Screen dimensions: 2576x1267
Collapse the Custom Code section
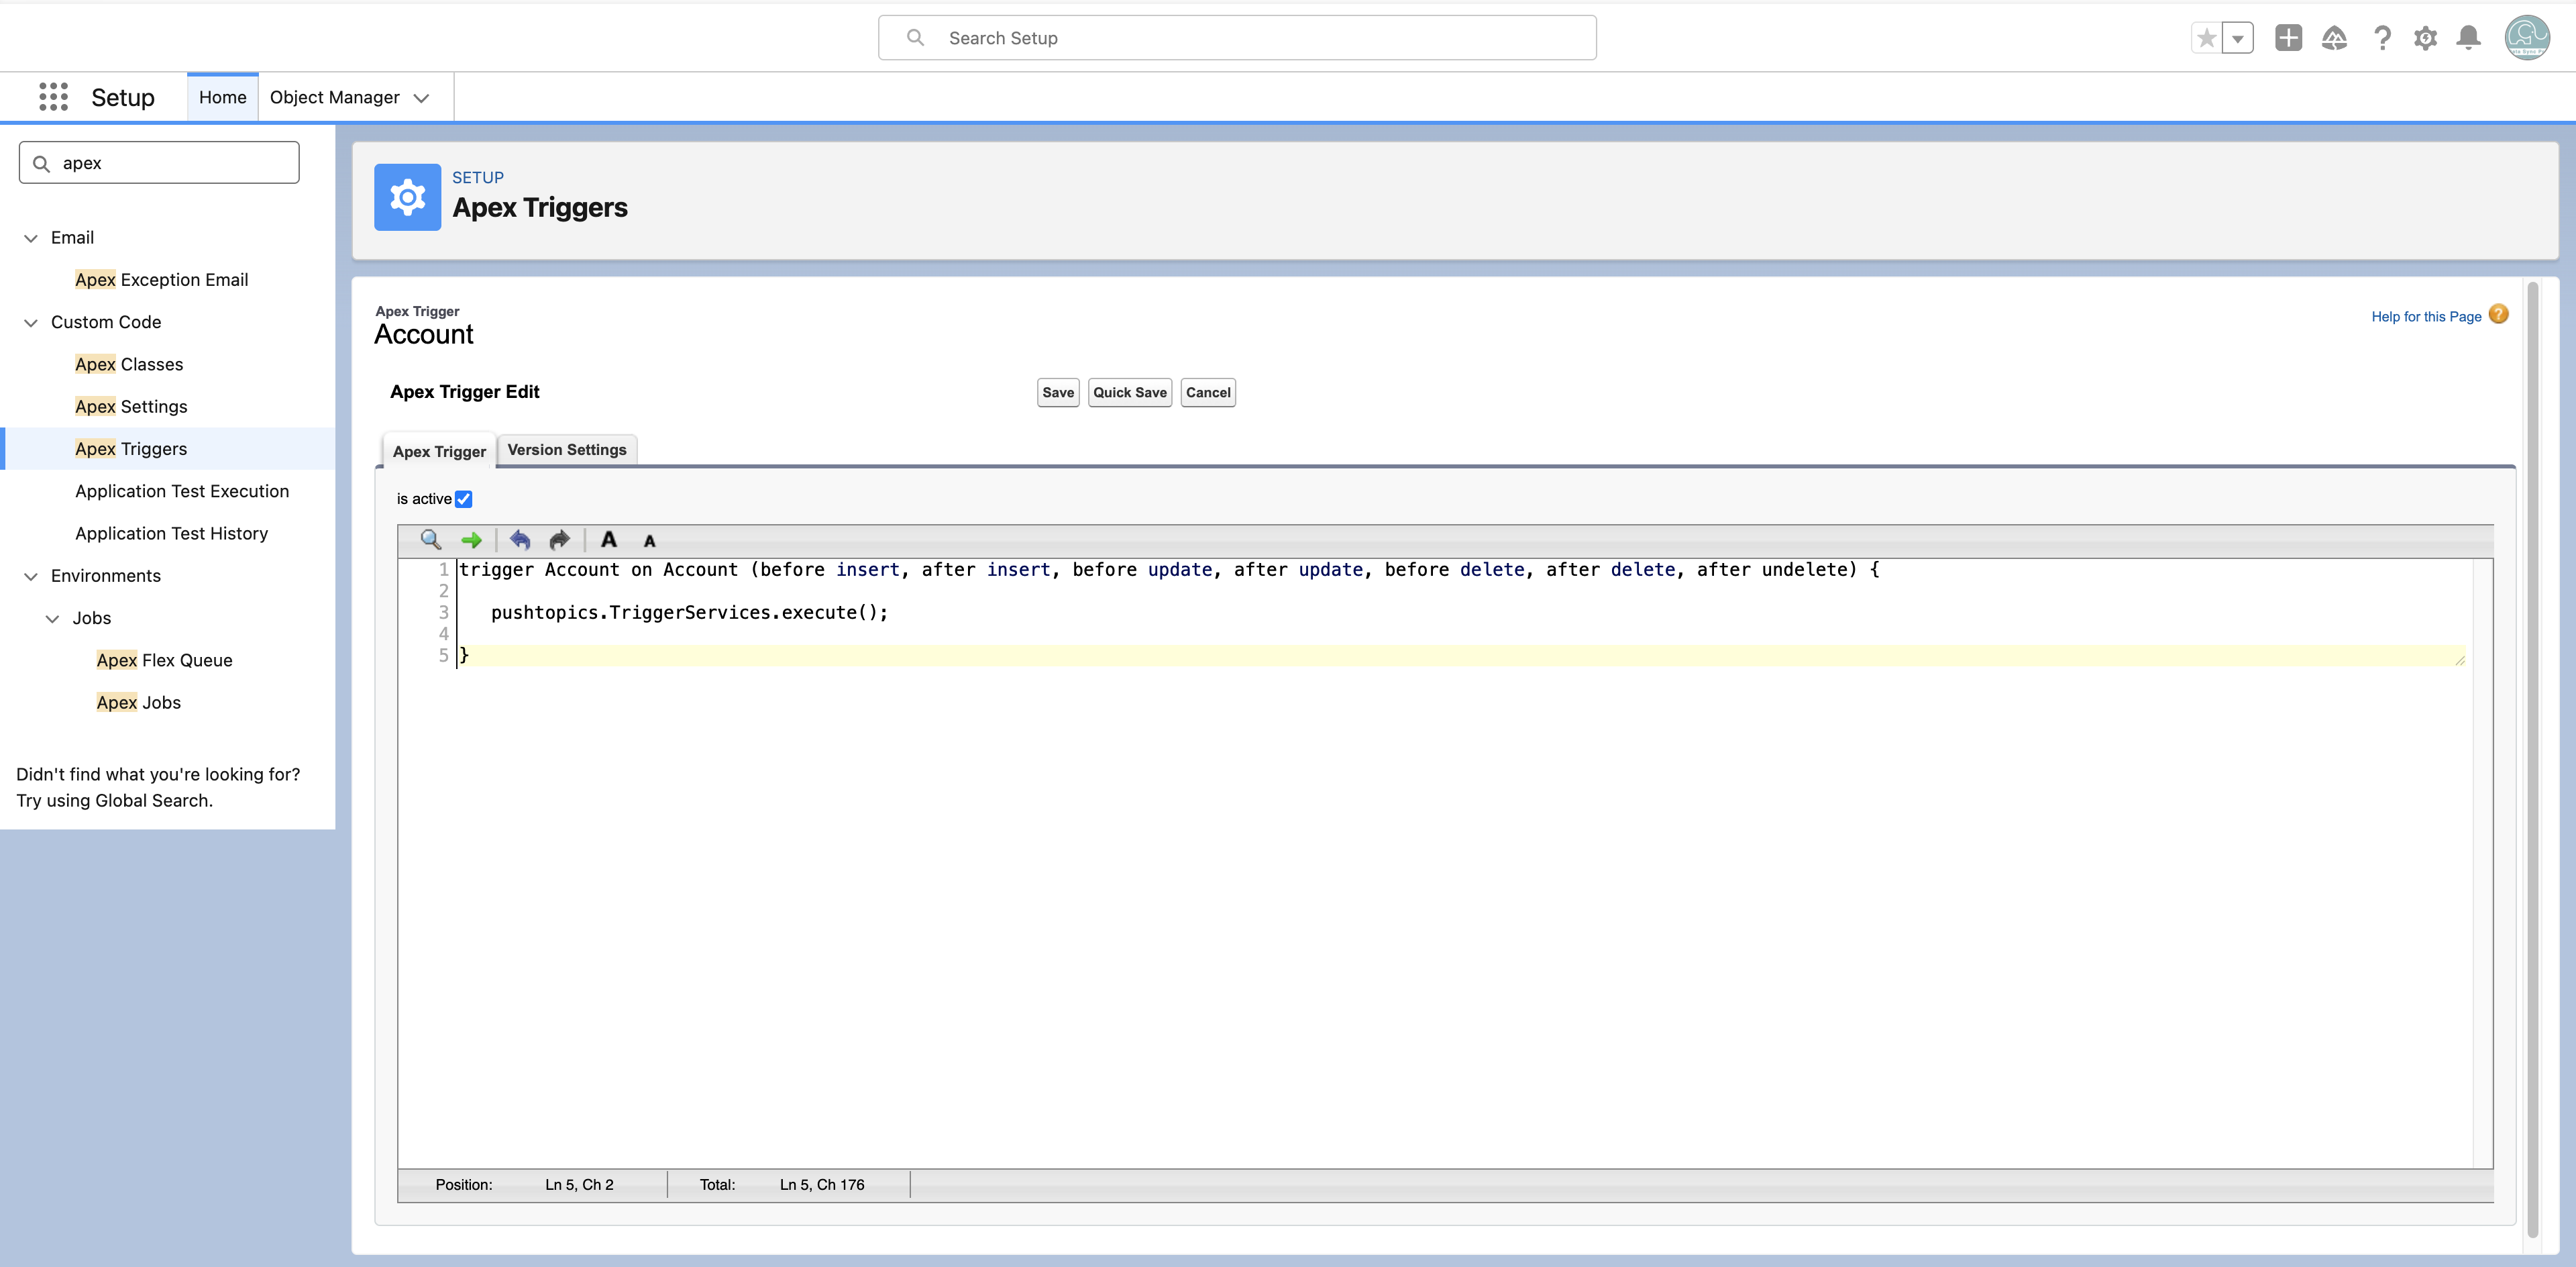pos(31,322)
